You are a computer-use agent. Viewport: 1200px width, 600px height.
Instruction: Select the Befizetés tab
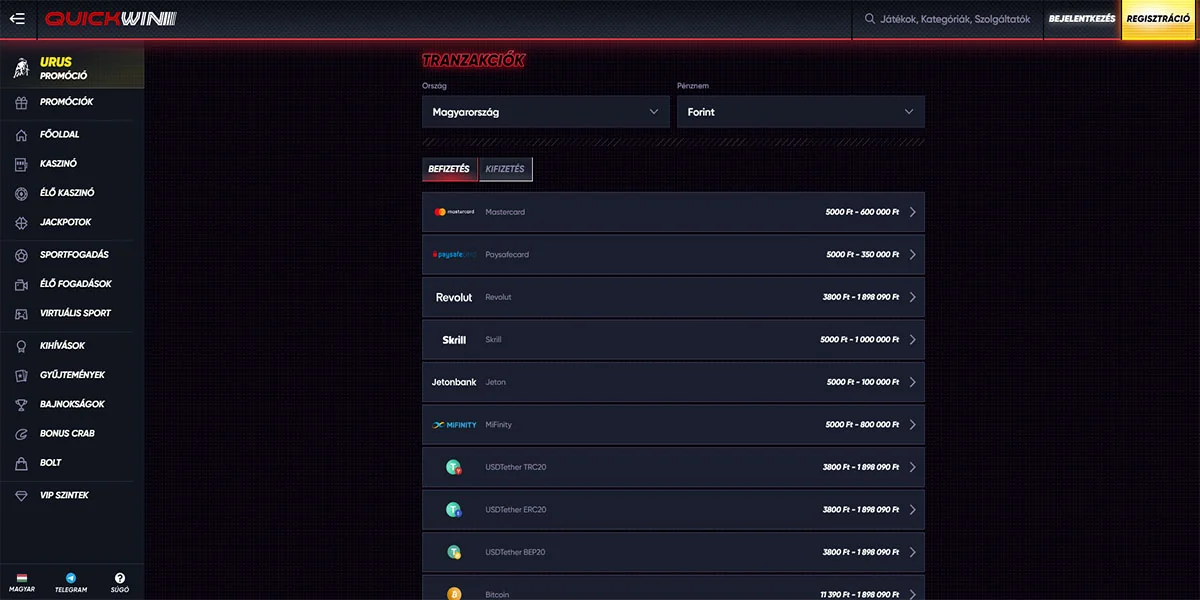coord(449,169)
